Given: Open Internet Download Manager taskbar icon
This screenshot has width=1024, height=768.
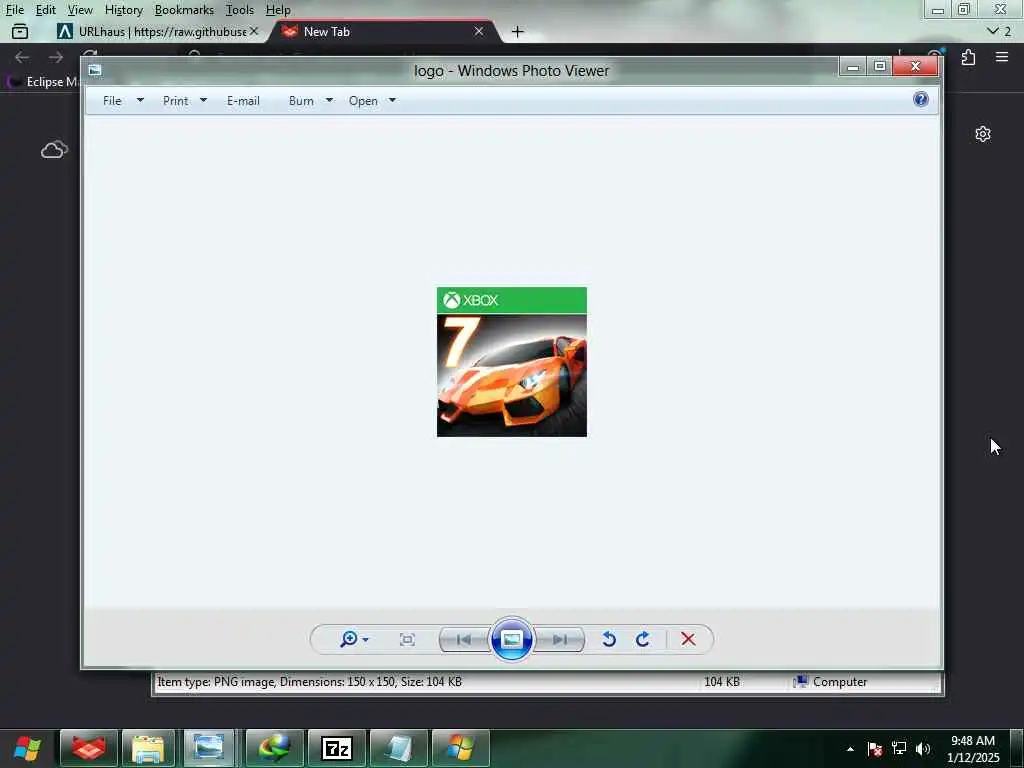Looking at the screenshot, I should [274, 748].
